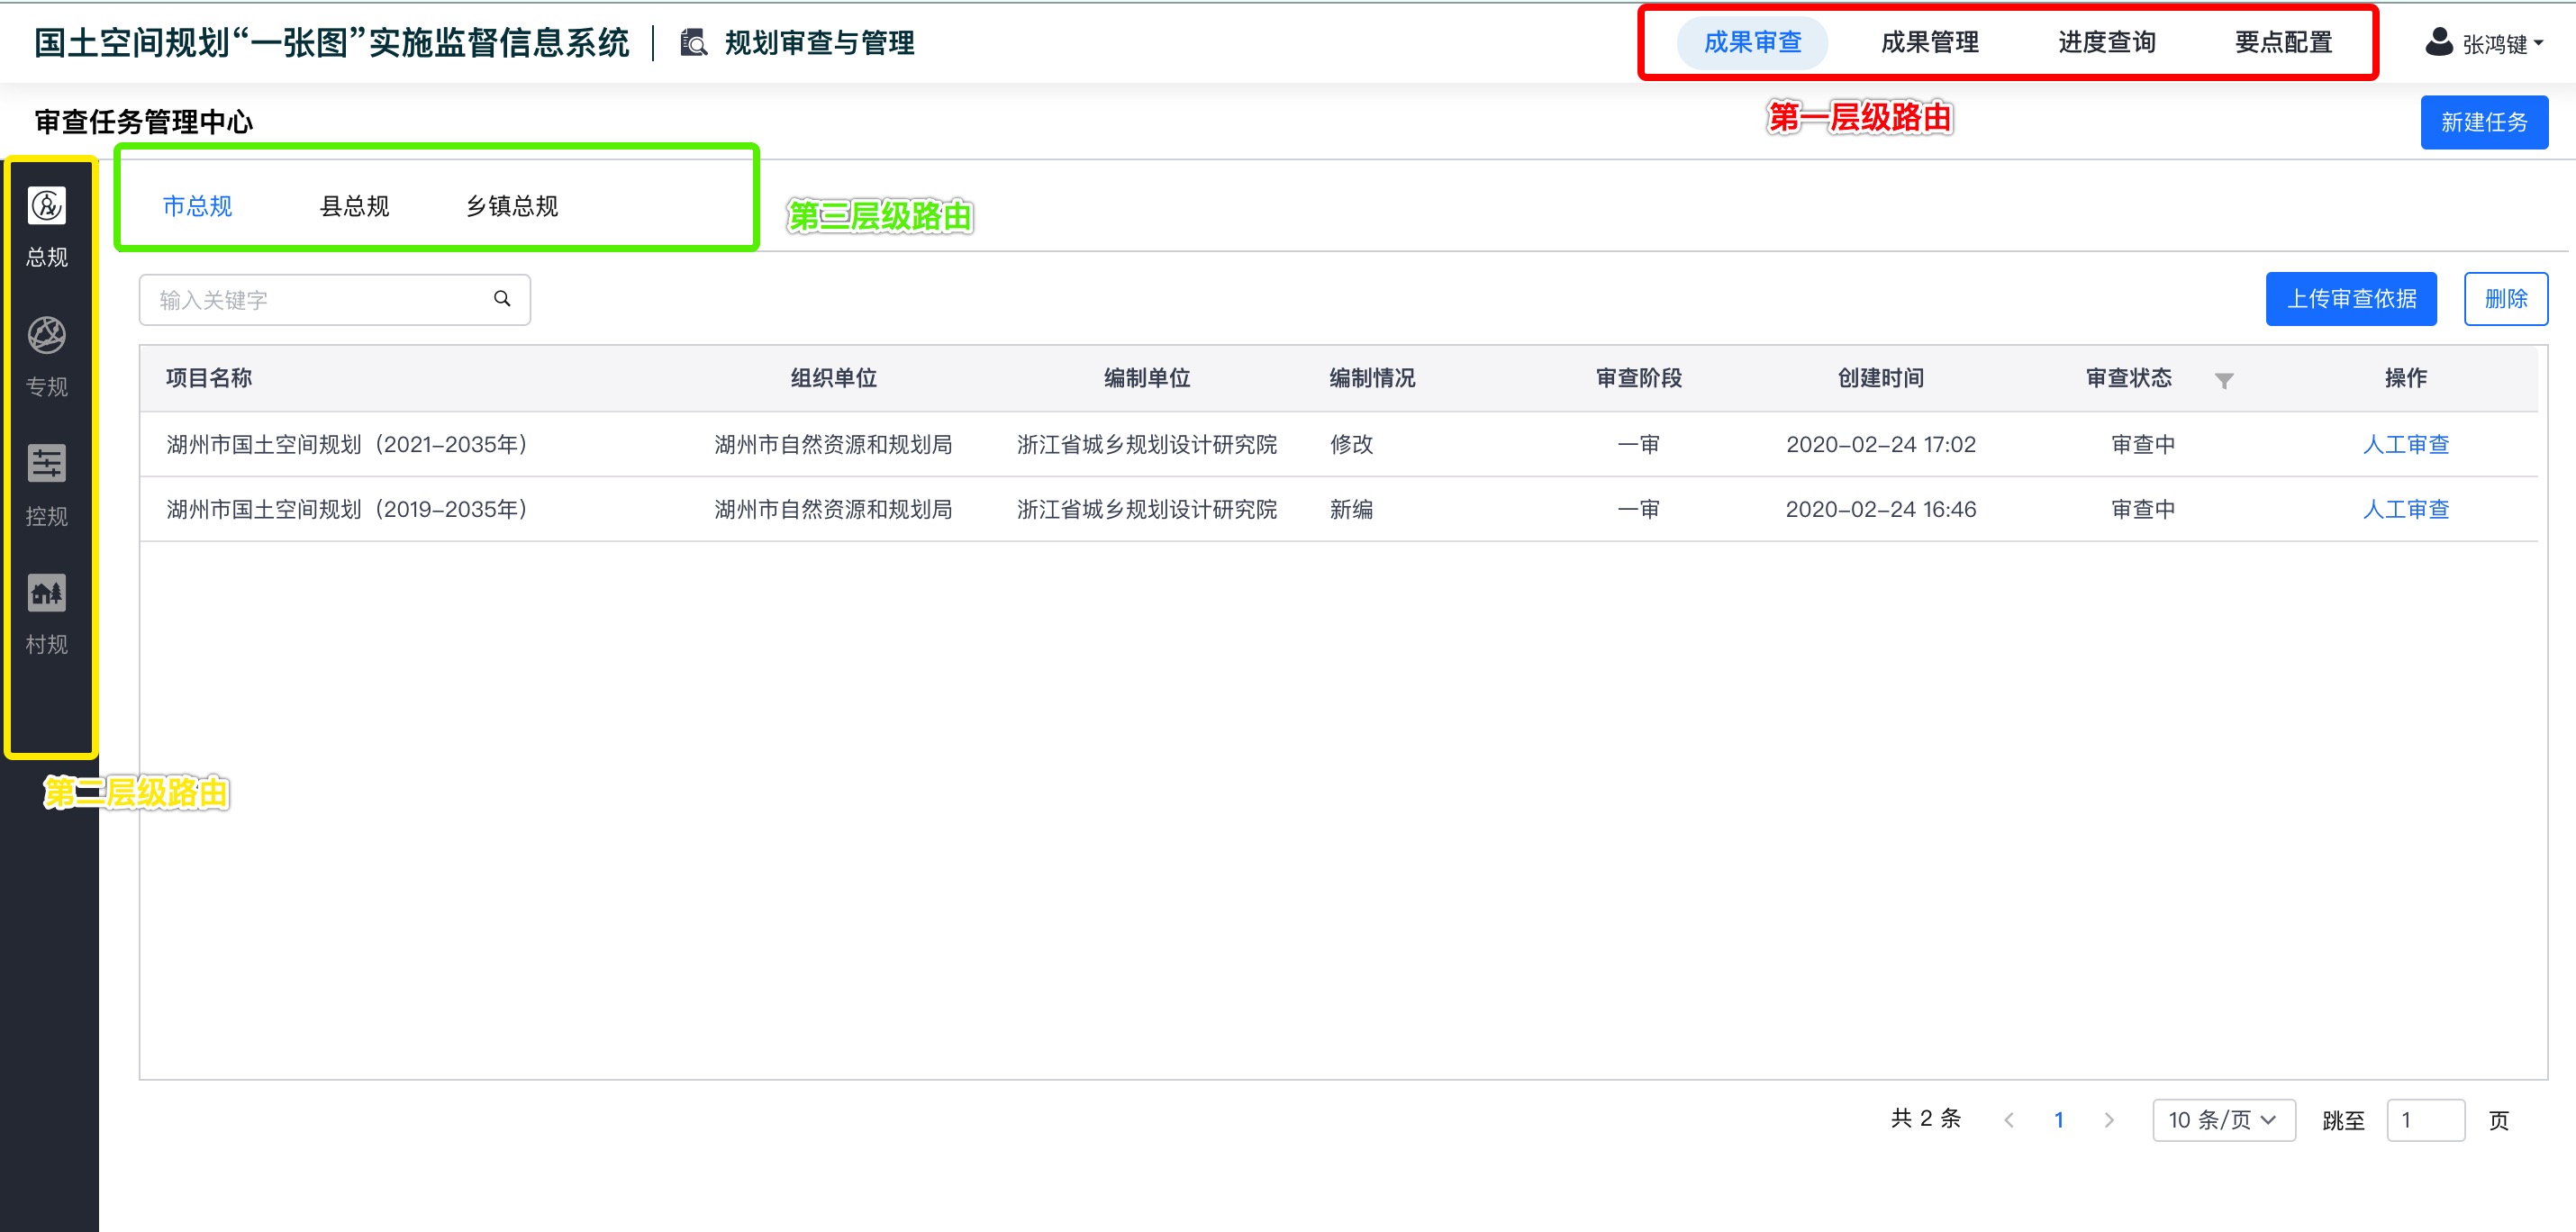Click the 新编 cell

point(1351,509)
